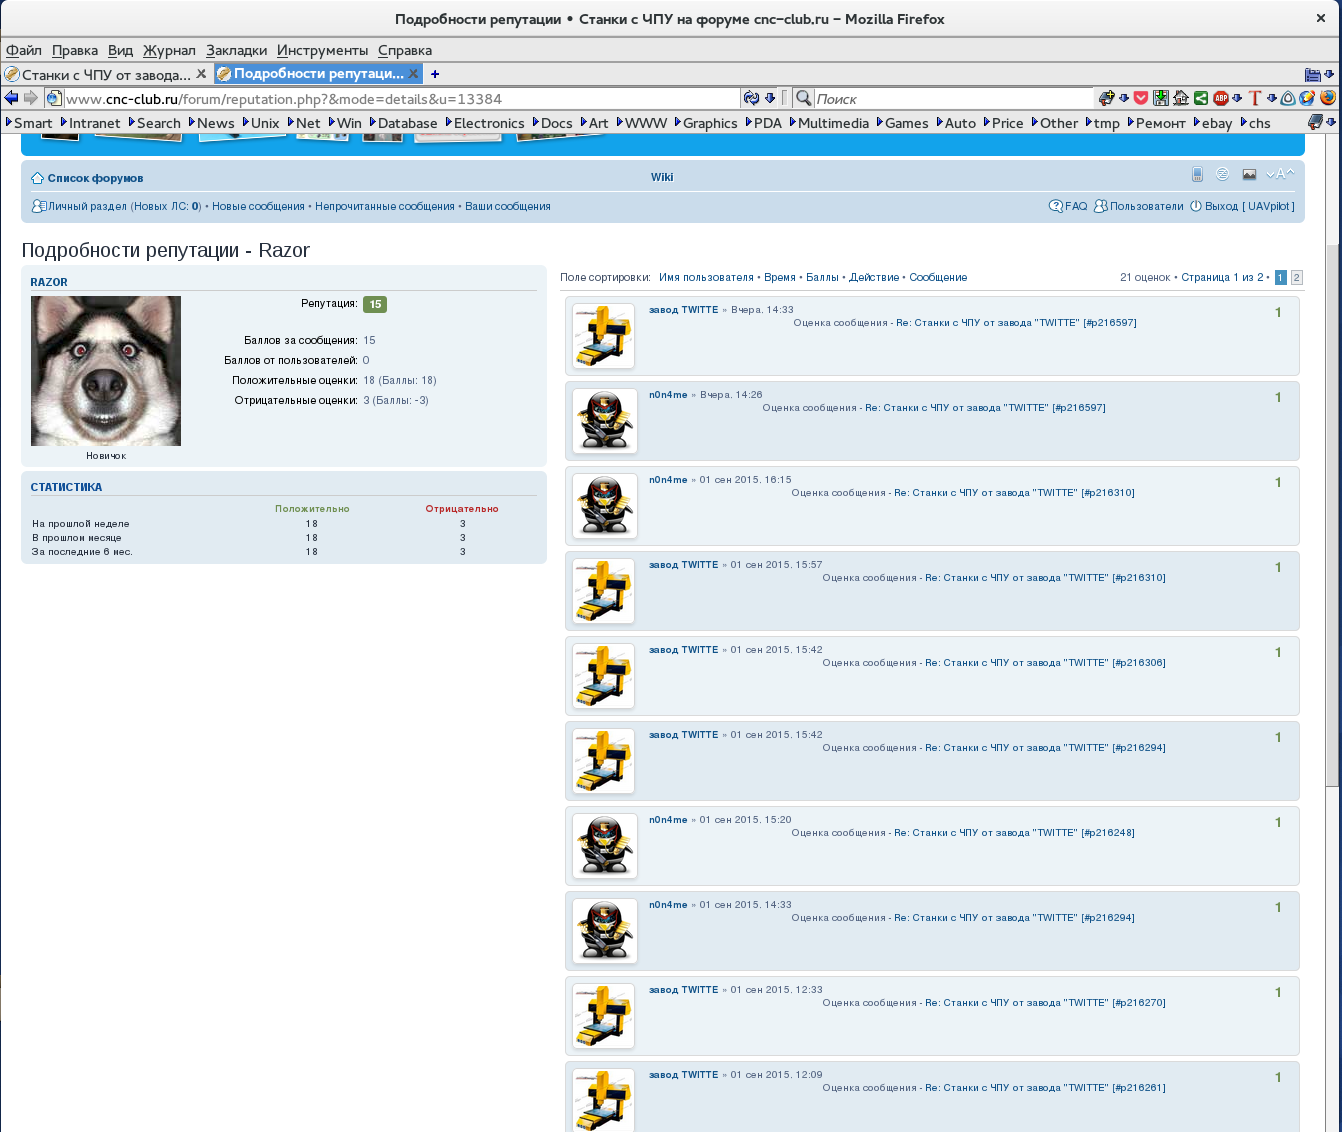Click the pen-and-globe icon in toolbar
1342x1132 pixels.
(x=1307, y=98)
